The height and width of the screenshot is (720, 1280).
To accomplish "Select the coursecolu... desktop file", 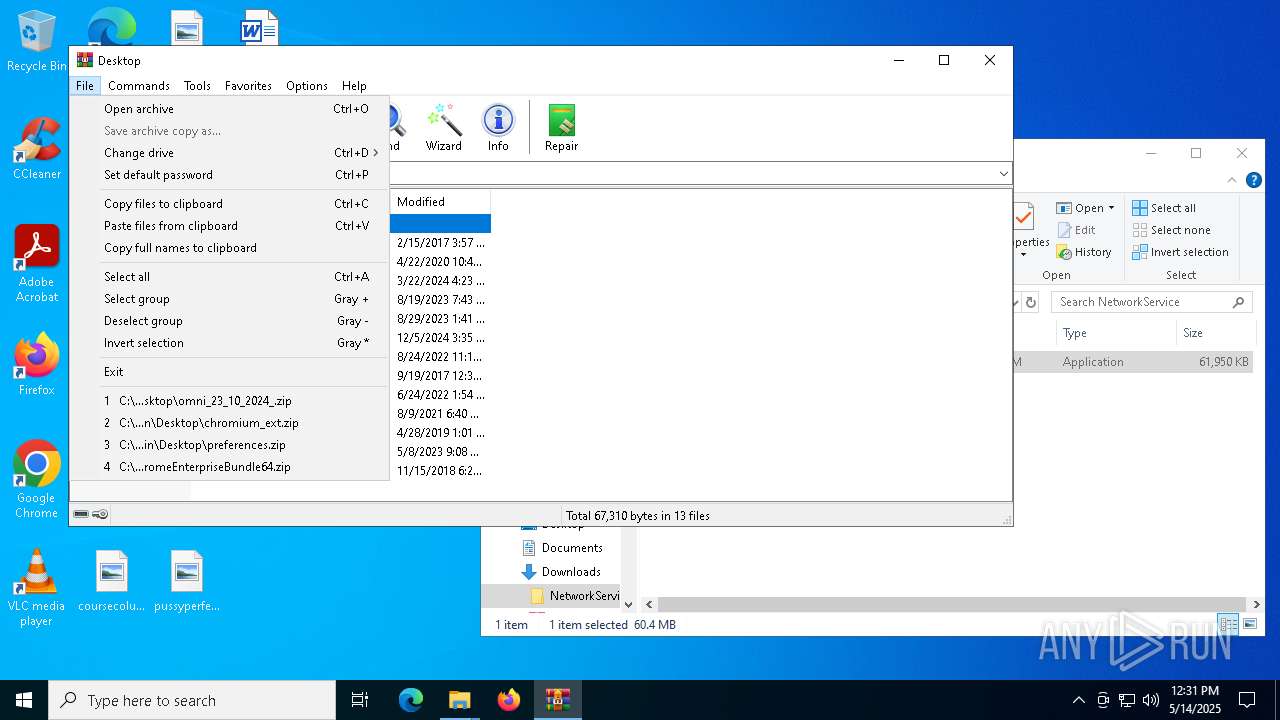I will pos(112,581).
